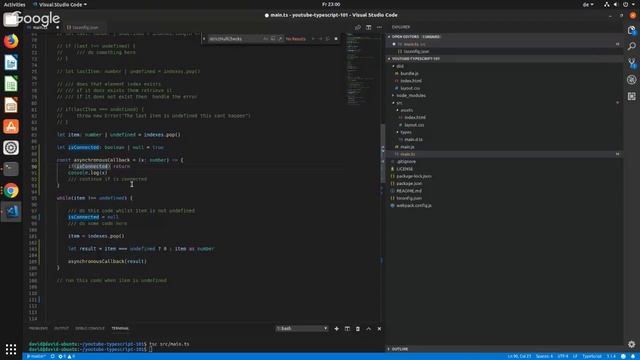Launch Firefox from the Ubuntu dock
Viewport: 640px width, 360px height.
click(x=11, y=41)
